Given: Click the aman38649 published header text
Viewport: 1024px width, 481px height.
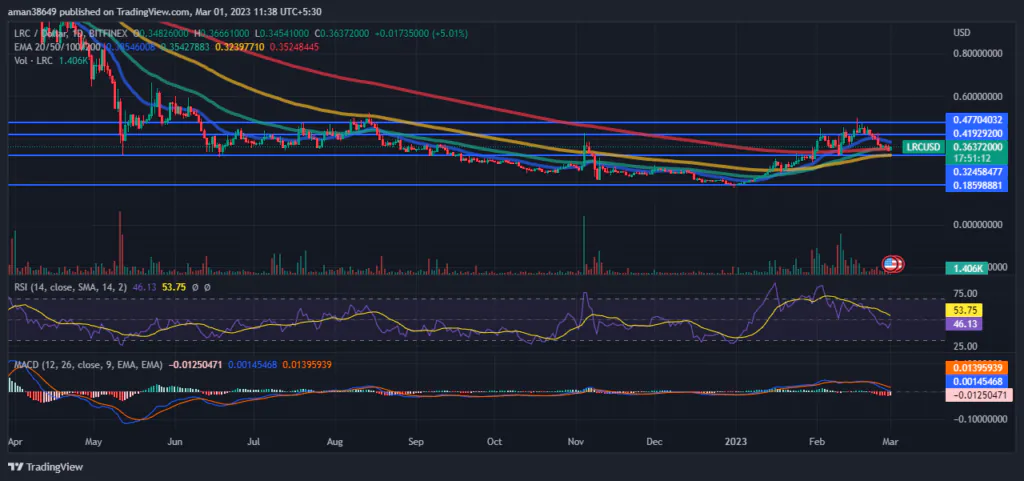Looking at the screenshot, I should pyautogui.click(x=166, y=11).
